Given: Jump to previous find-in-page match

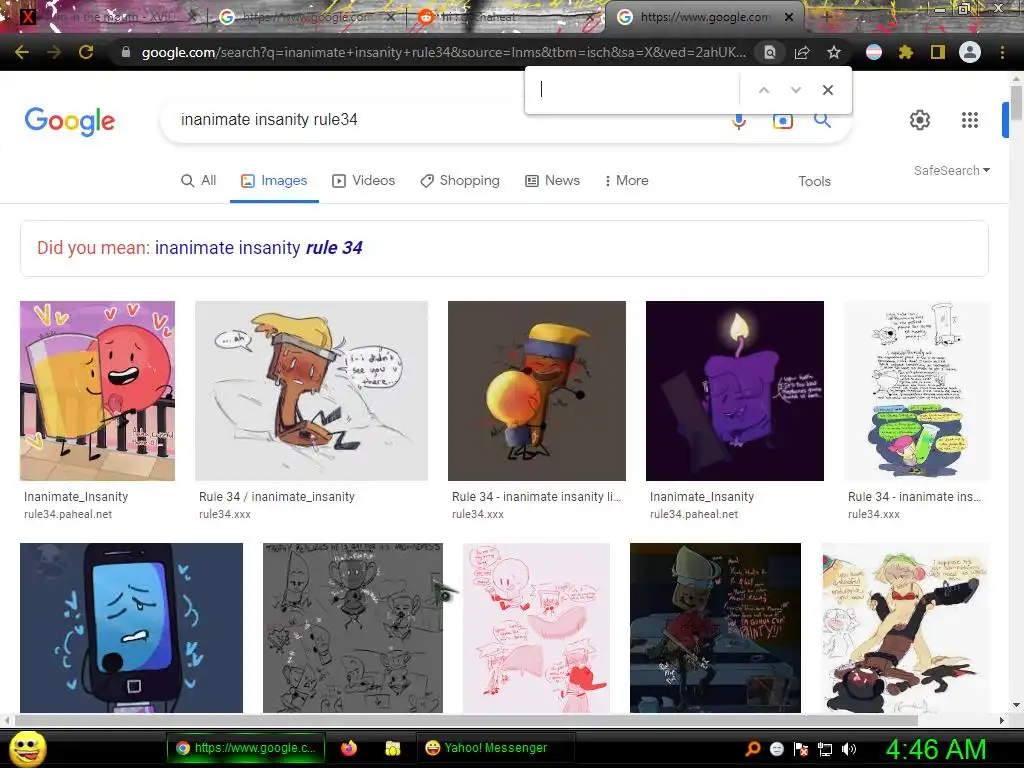Looking at the screenshot, I should [763, 90].
